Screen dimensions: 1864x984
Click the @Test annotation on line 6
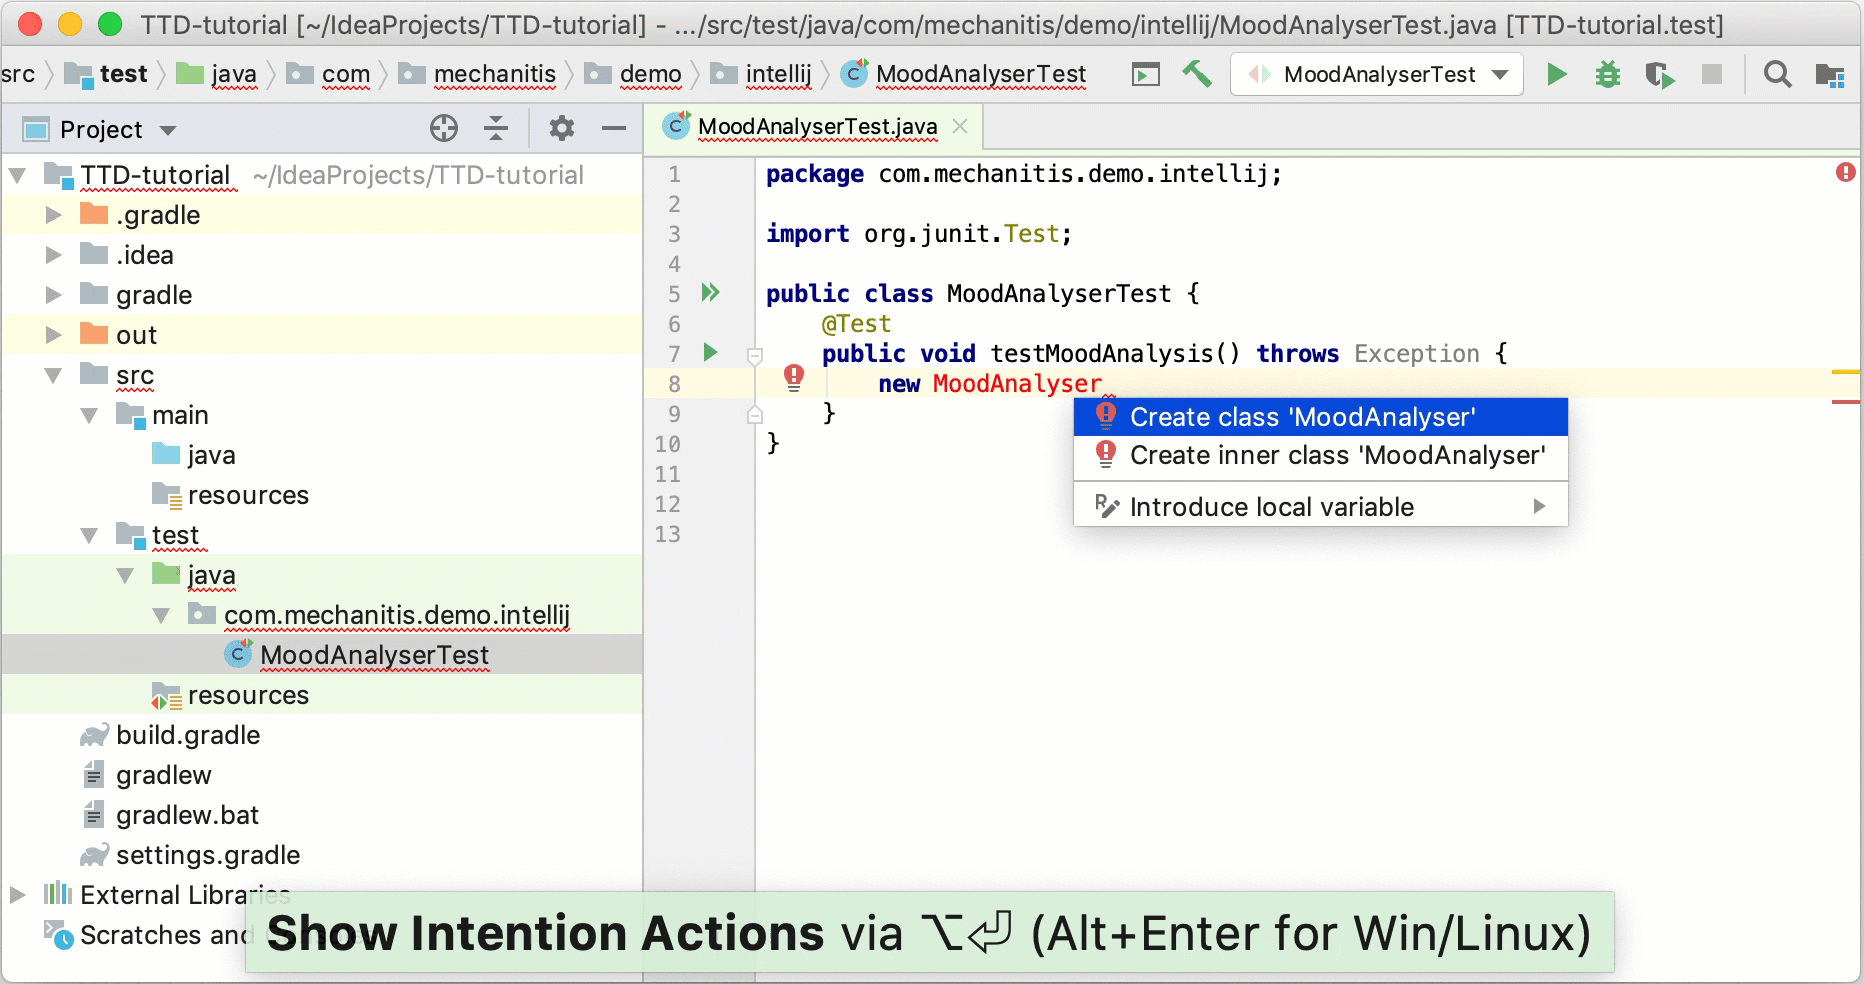(x=856, y=324)
